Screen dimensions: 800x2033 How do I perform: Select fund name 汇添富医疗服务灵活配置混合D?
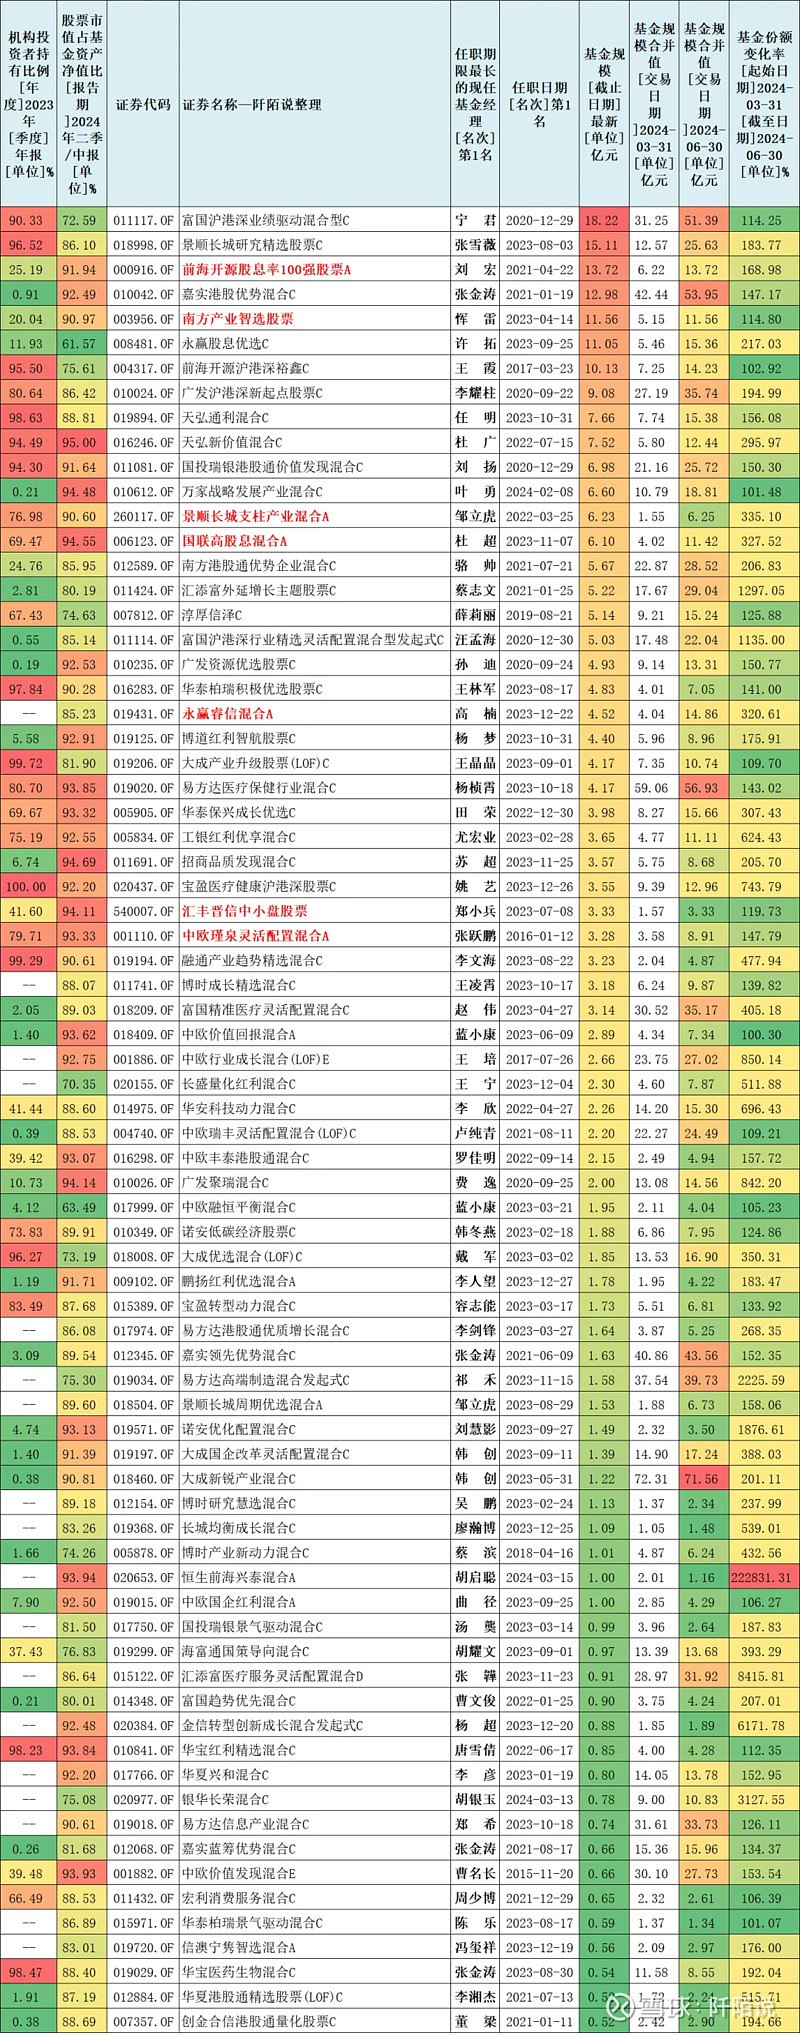(273, 1676)
